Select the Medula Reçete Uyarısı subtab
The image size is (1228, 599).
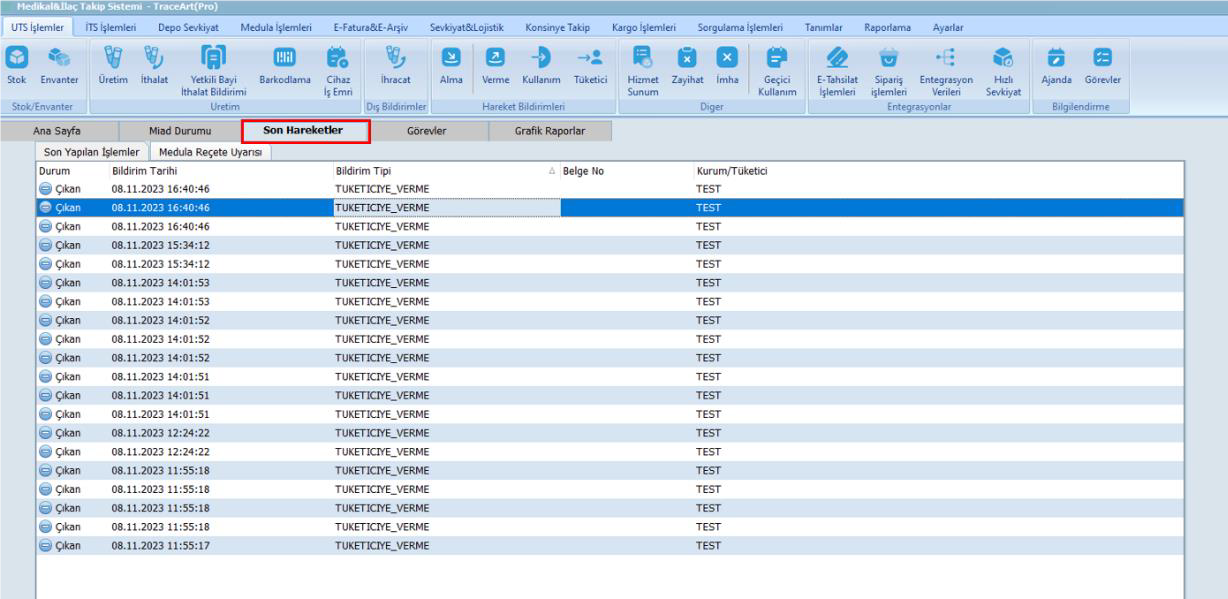click(210, 152)
